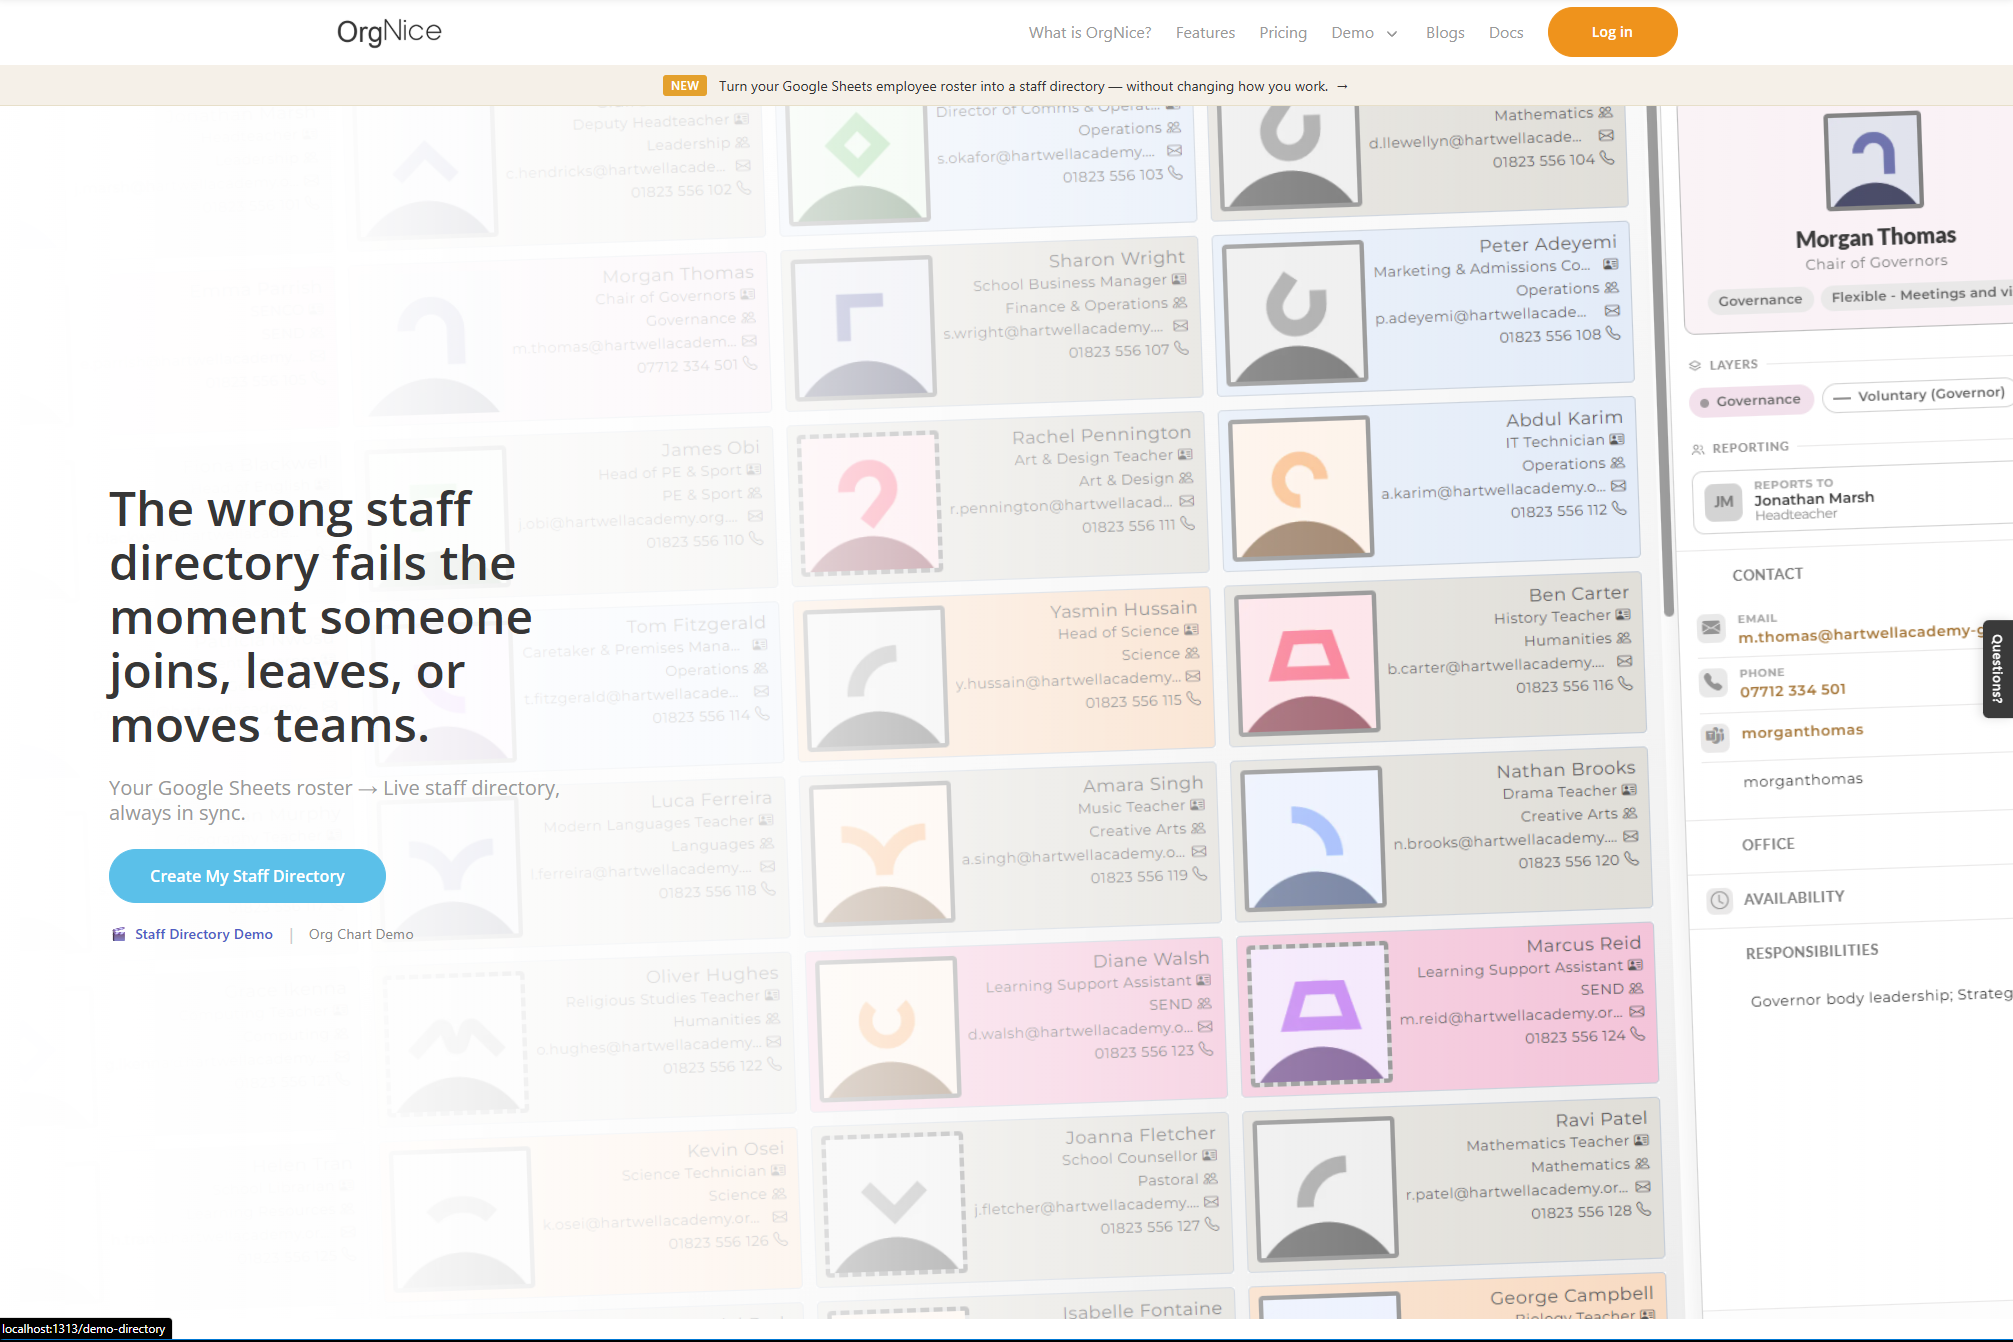2013x1342 pixels.
Task: Open Jonathan Marsh's Reports To card
Action: 1852,499
